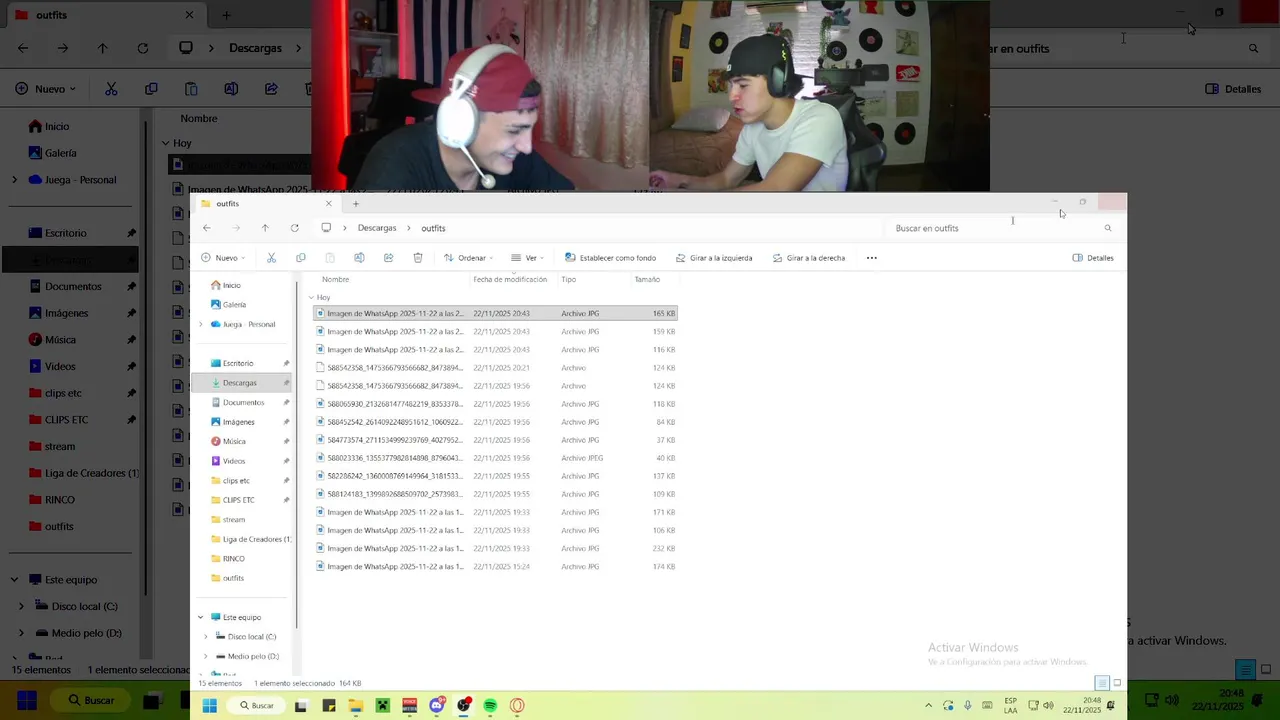1280x720 pixels.
Task: Open Nuevo dropdown in front window
Action: point(223,258)
